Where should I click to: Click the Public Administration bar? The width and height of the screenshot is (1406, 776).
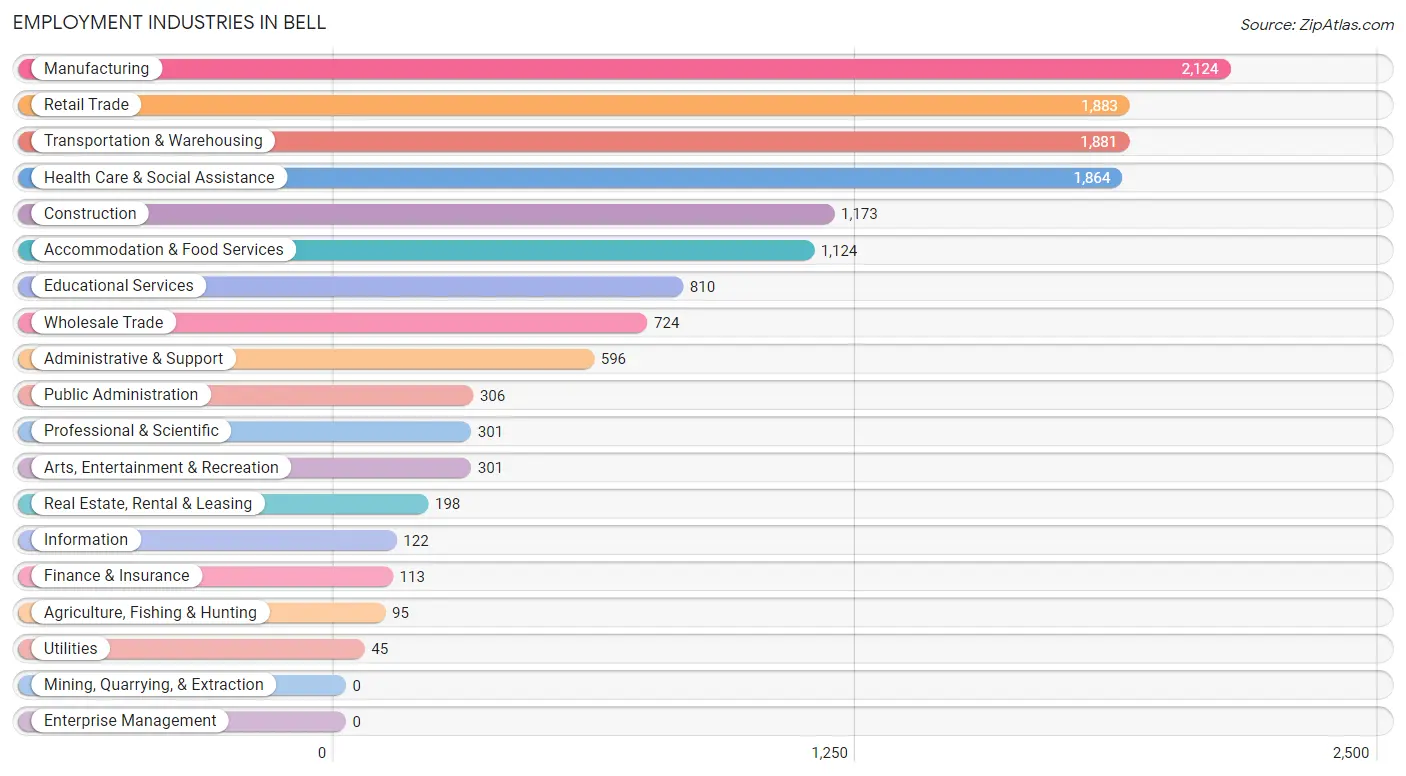coord(245,395)
